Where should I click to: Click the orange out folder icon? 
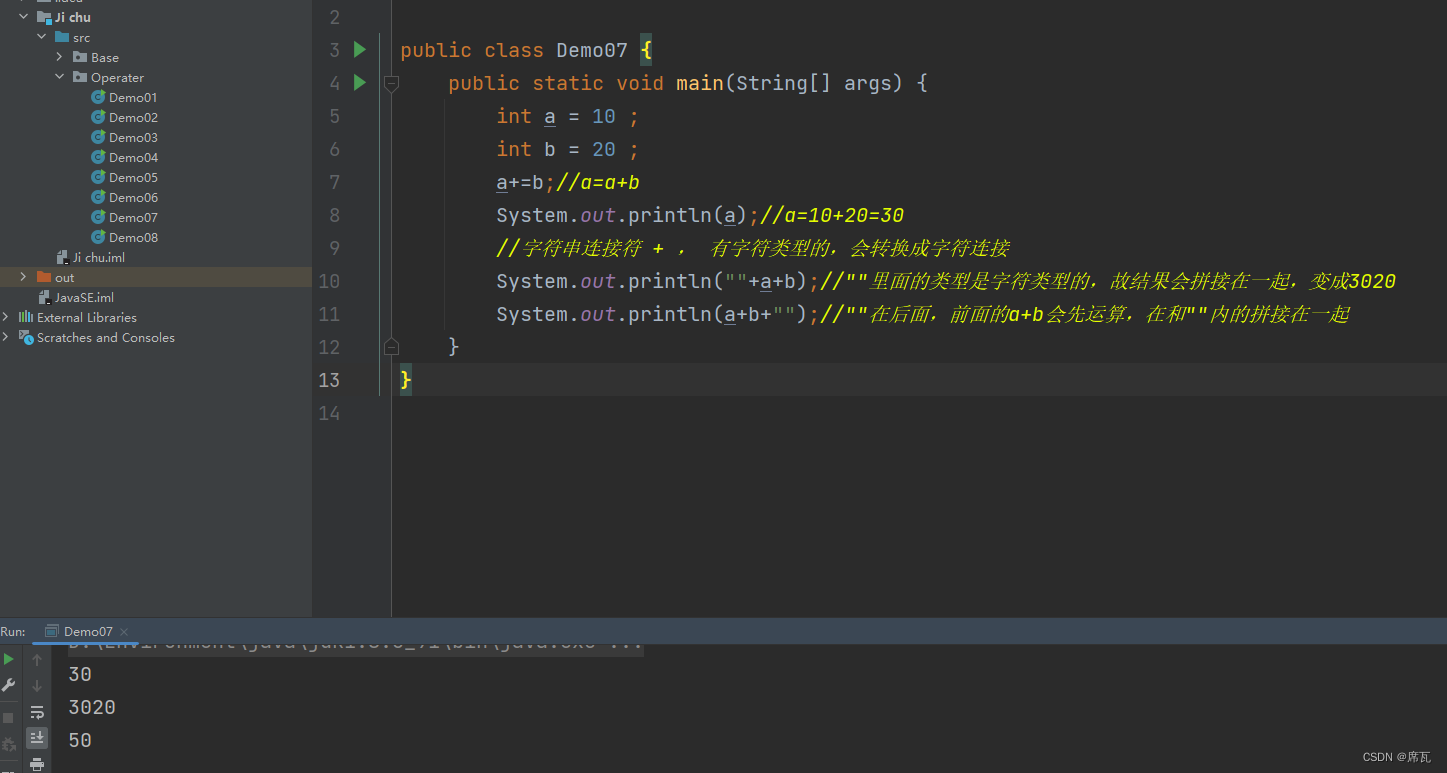point(44,277)
